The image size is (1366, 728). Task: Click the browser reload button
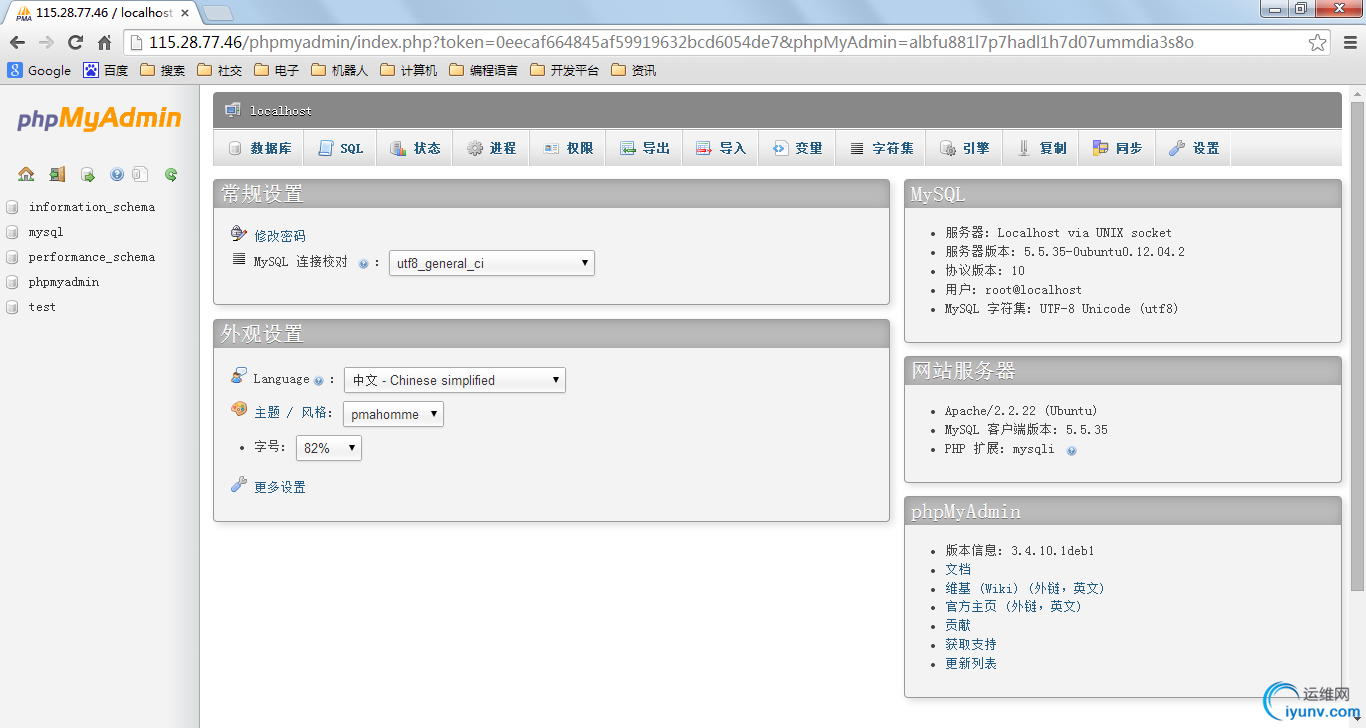75,42
